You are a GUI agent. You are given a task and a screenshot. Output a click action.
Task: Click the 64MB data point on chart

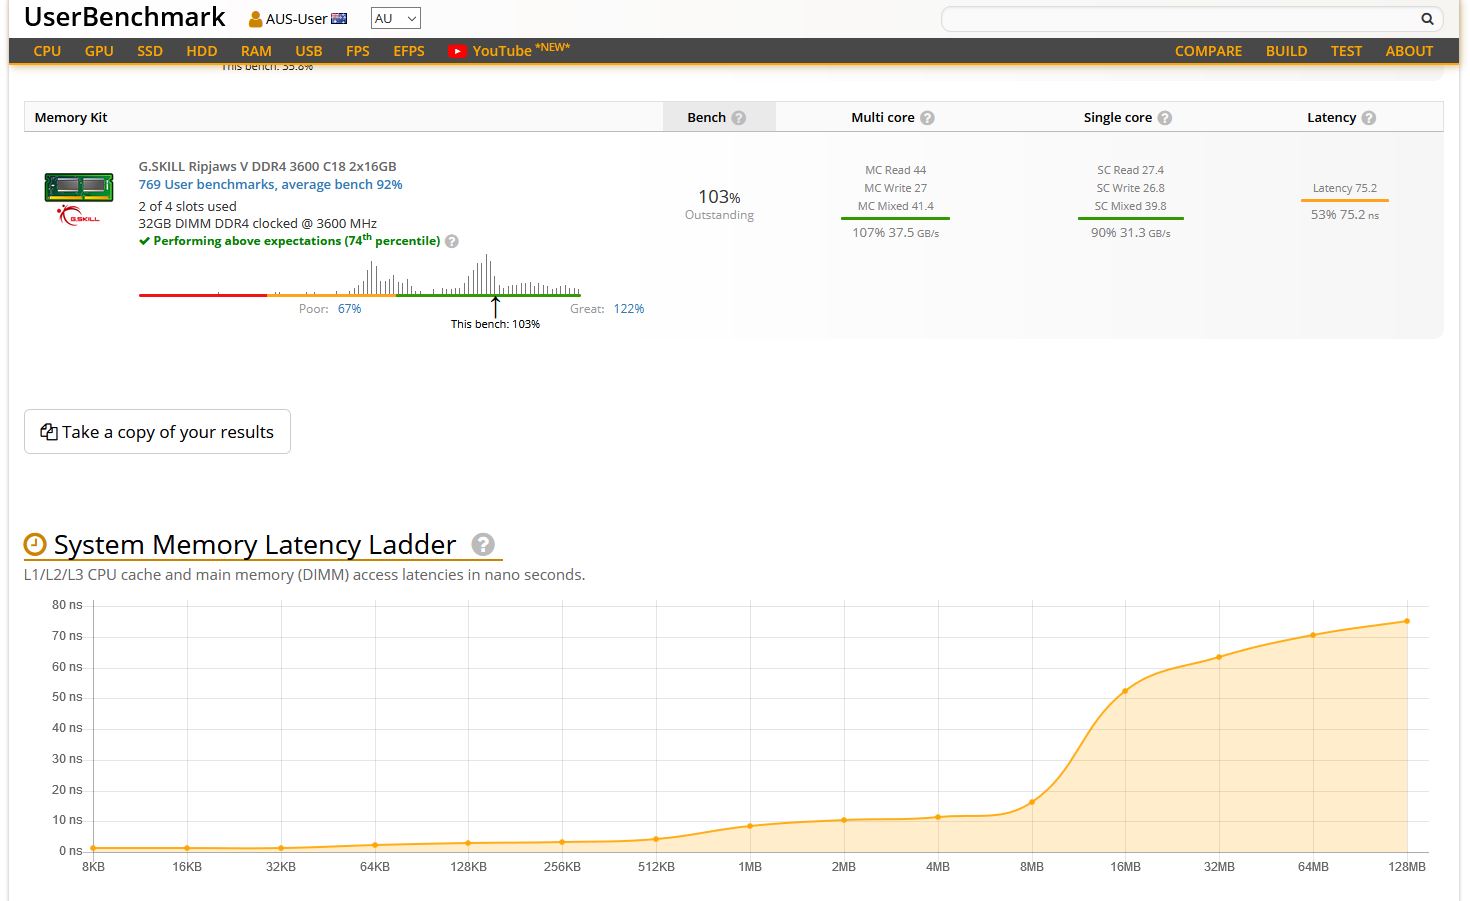point(1313,635)
